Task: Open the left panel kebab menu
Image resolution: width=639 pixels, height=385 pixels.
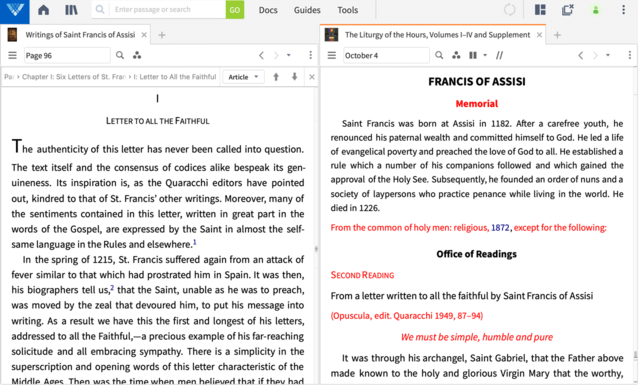Action: click(x=311, y=55)
